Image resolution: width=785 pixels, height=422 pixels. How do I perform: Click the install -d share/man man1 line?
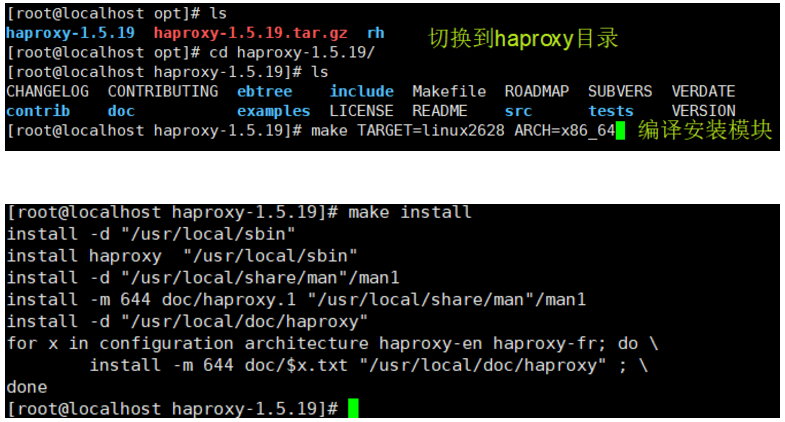coord(203,278)
